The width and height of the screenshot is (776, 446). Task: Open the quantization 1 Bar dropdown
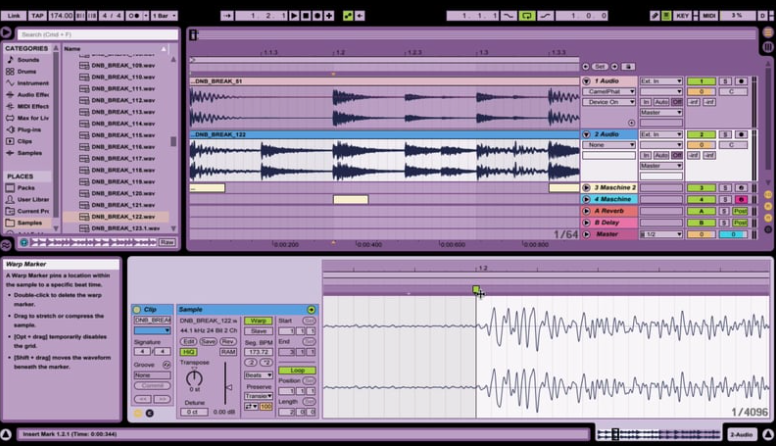[x=164, y=16]
